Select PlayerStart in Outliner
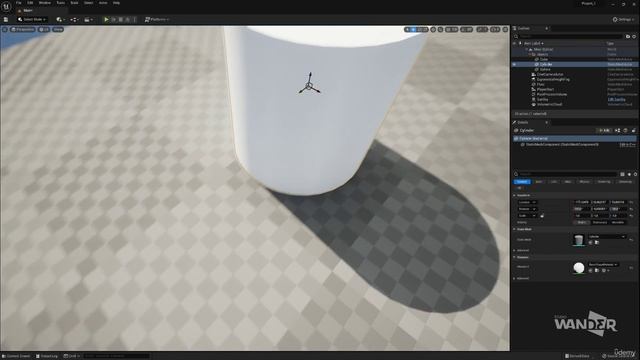 [x=545, y=89]
